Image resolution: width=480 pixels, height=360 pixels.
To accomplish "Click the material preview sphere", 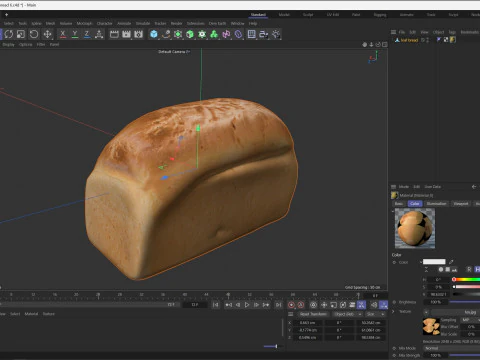I will tap(415, 229).
